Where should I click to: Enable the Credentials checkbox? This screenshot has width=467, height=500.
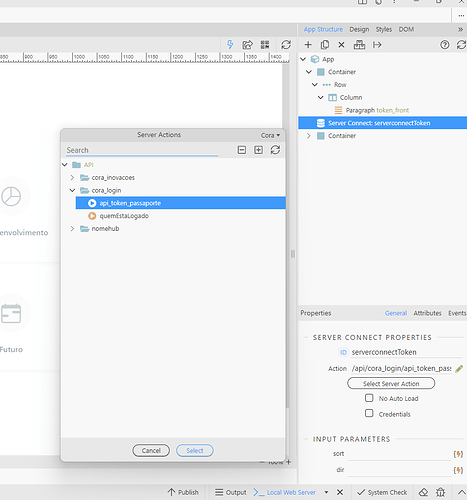click(369, 413)
